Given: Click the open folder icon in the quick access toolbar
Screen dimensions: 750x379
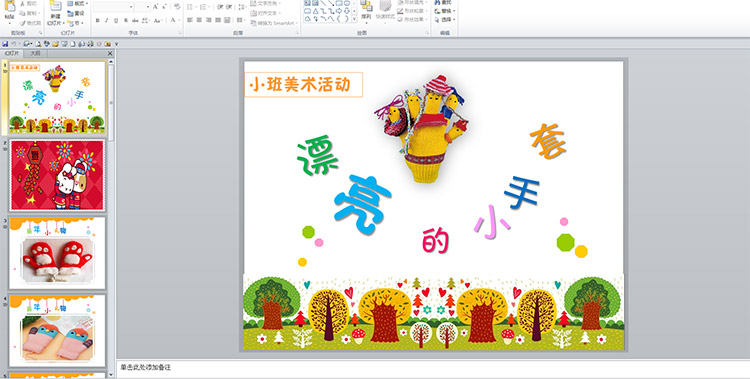Looking at the screenshot, I should [55, 44].
